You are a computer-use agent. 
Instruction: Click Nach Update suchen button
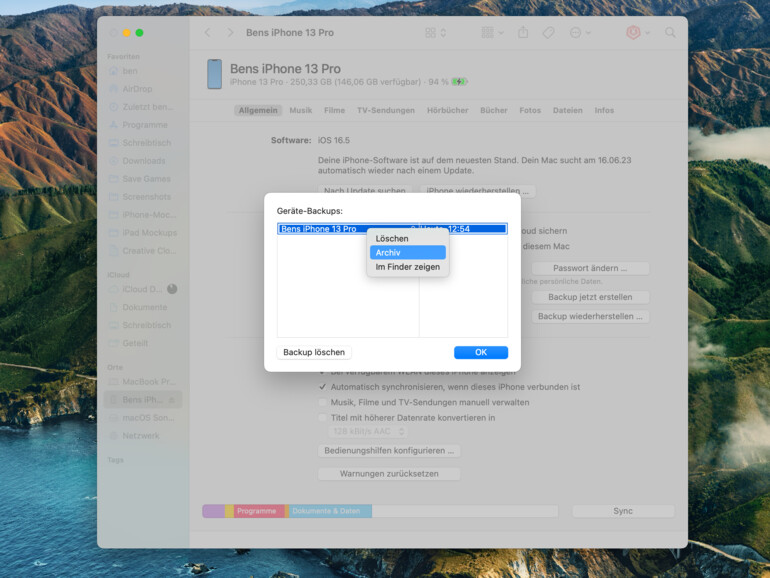coord(364,190)
